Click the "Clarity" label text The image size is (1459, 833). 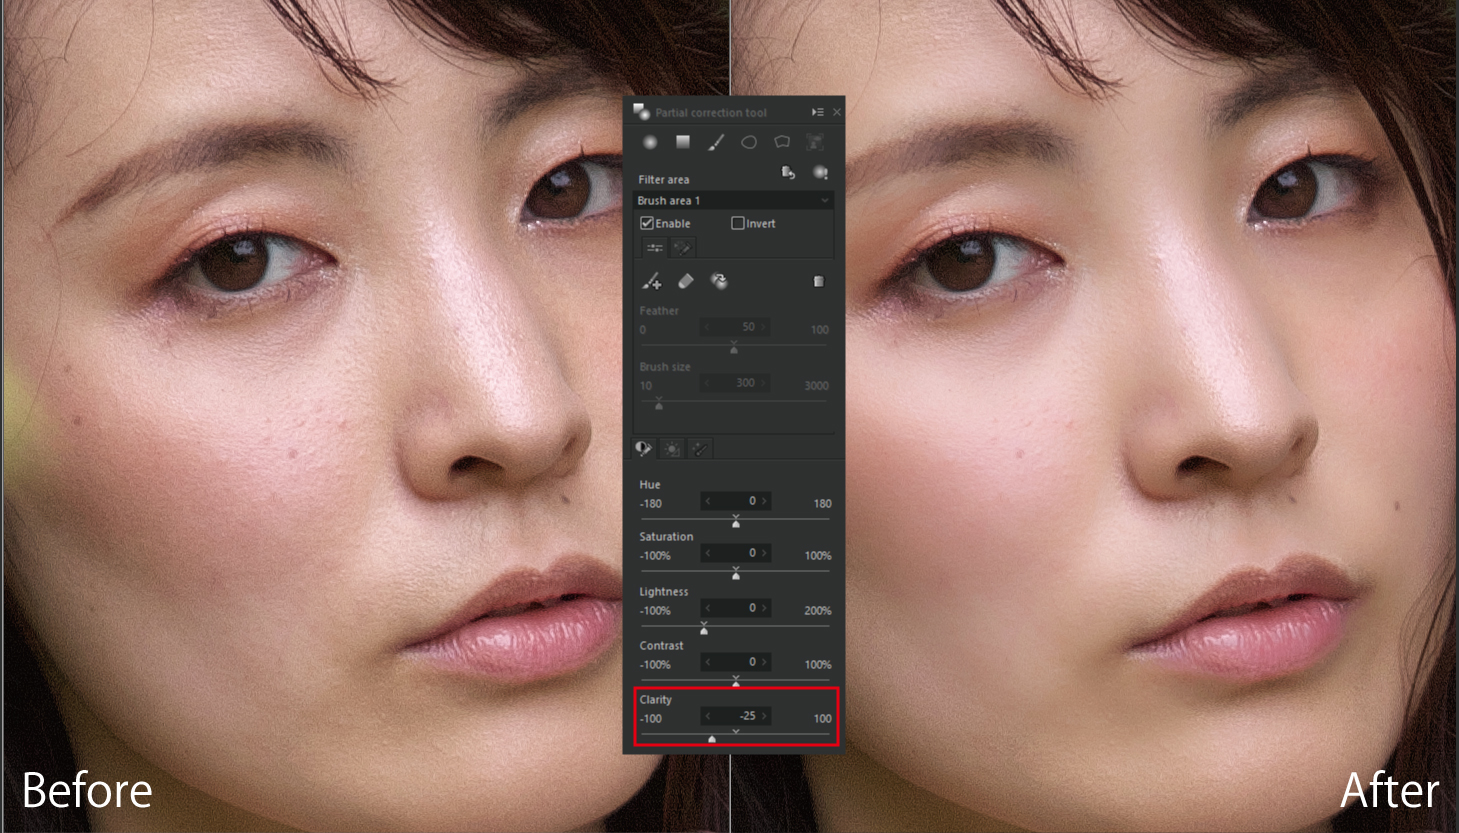(x=656, y=700)
